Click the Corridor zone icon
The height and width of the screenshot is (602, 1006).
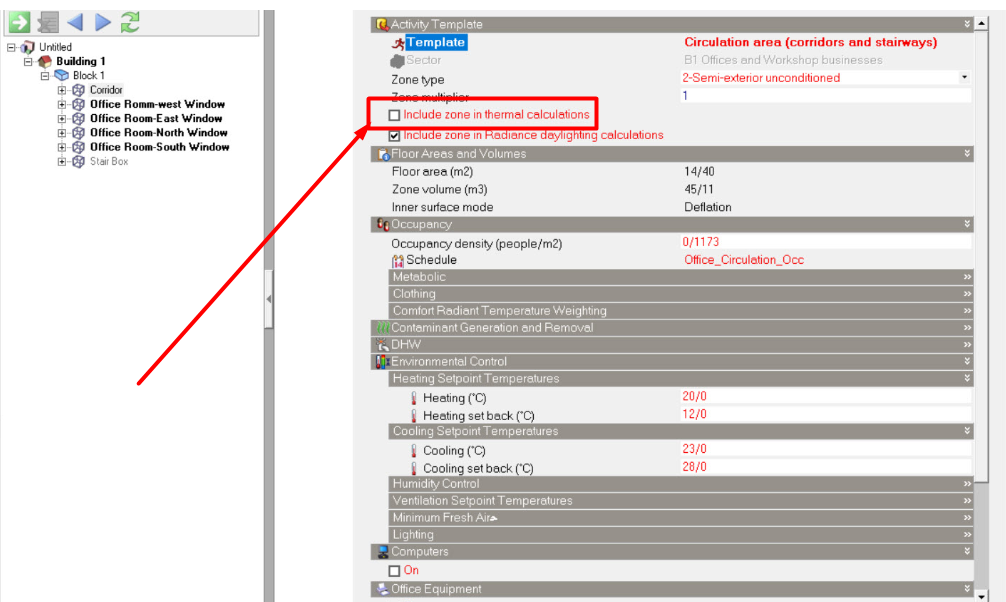pos(78,90)
